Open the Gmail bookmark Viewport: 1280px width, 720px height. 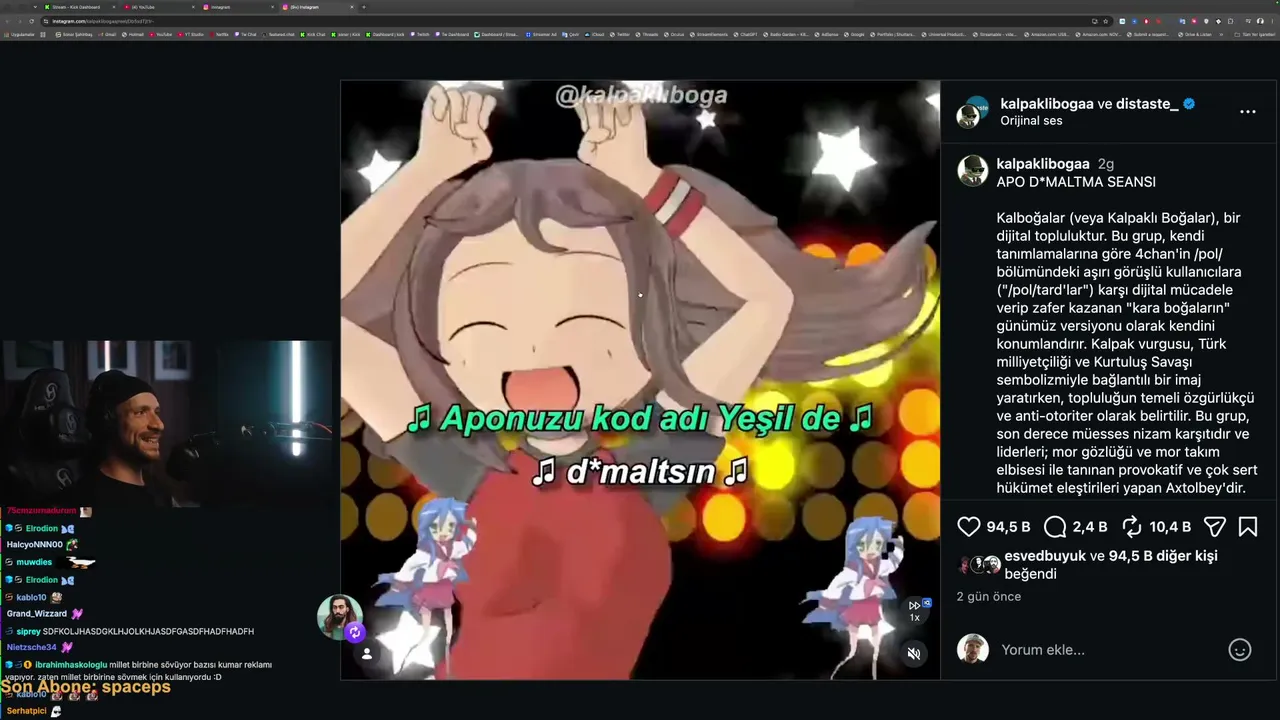tap(107, 34)
